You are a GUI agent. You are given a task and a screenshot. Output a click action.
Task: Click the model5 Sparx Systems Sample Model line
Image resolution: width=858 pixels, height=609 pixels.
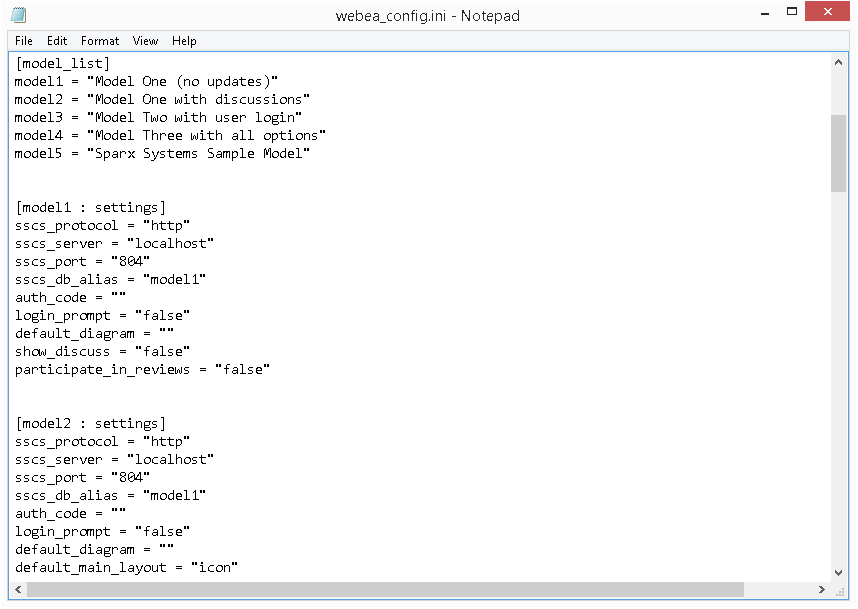pos(162,154)
